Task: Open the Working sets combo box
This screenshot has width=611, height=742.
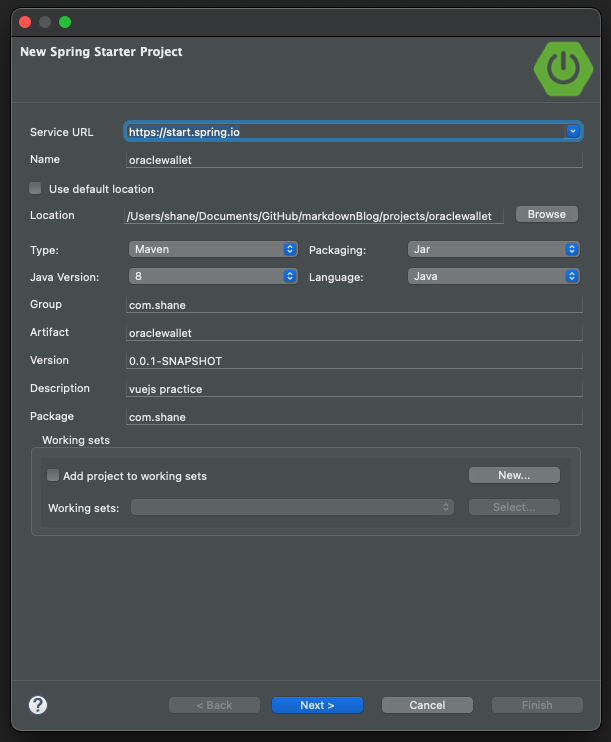Action: point(292,507)
